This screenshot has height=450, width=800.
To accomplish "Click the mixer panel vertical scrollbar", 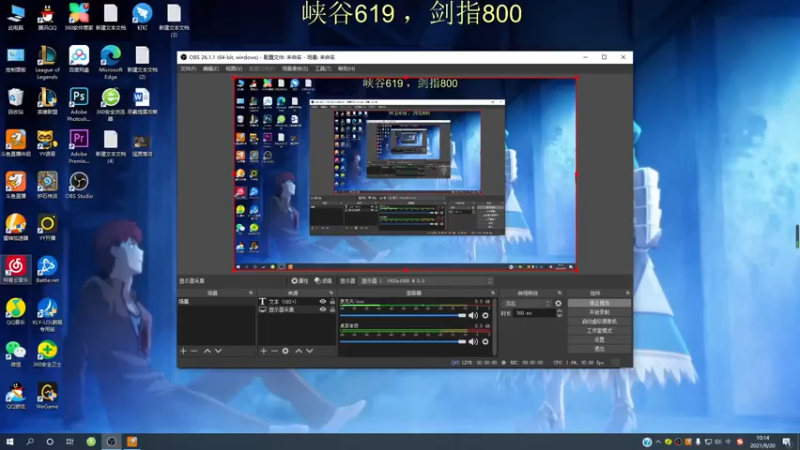I will pyautogui.click(x=494, y=327).
